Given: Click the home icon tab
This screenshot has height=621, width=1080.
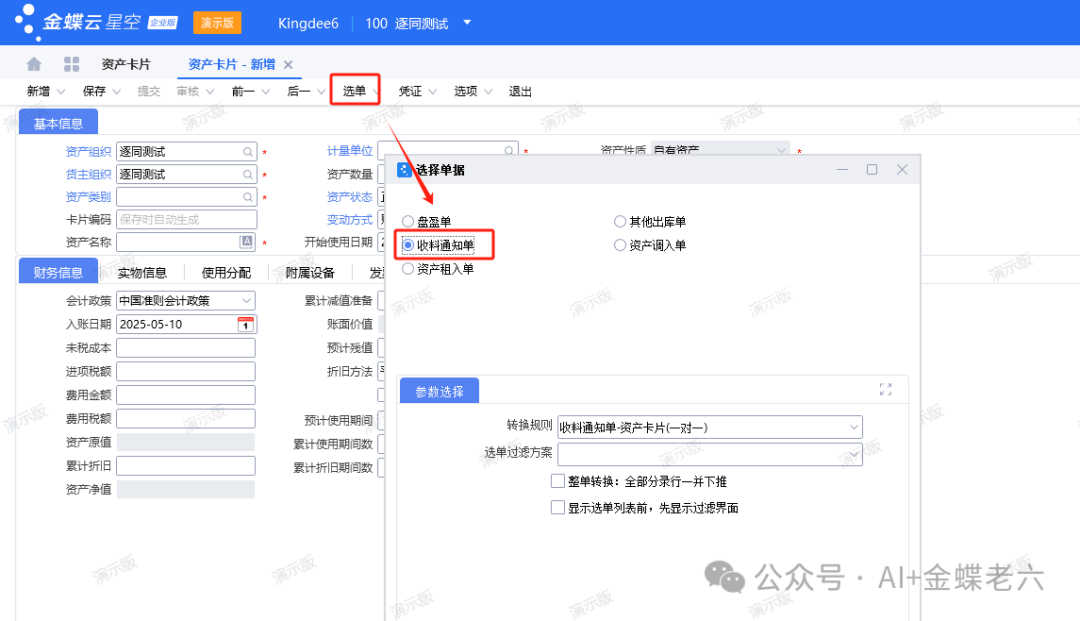Looking at the screenshot, I should 34,64.
